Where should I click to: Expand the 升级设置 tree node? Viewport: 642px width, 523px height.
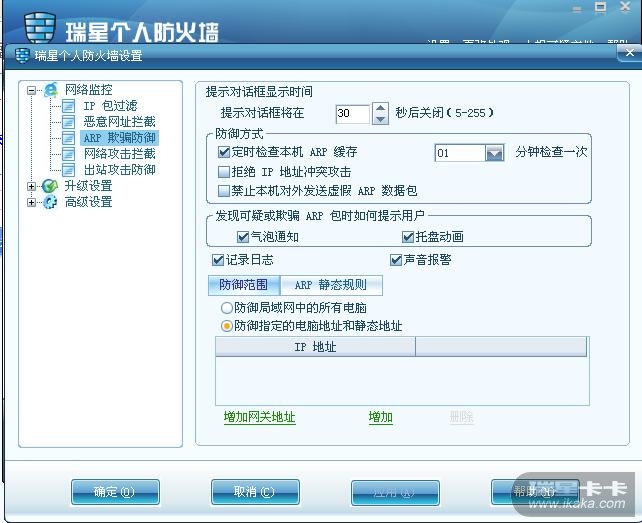click(x=32, y=186)
